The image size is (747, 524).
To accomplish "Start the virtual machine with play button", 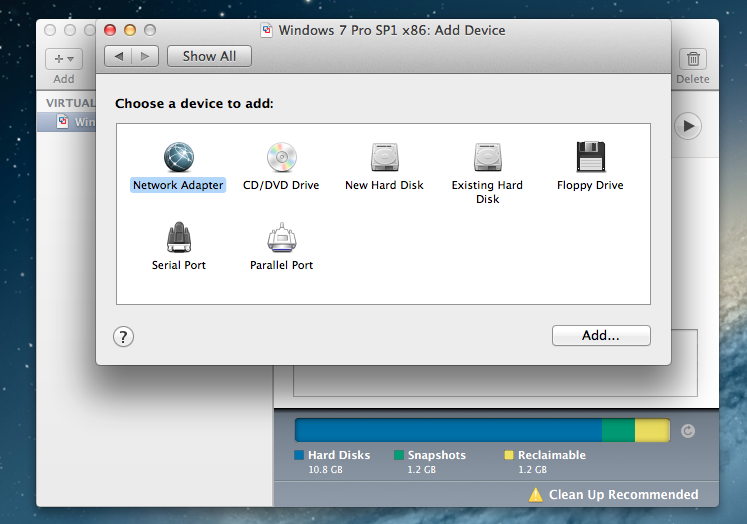I will [x=688, y=126].
